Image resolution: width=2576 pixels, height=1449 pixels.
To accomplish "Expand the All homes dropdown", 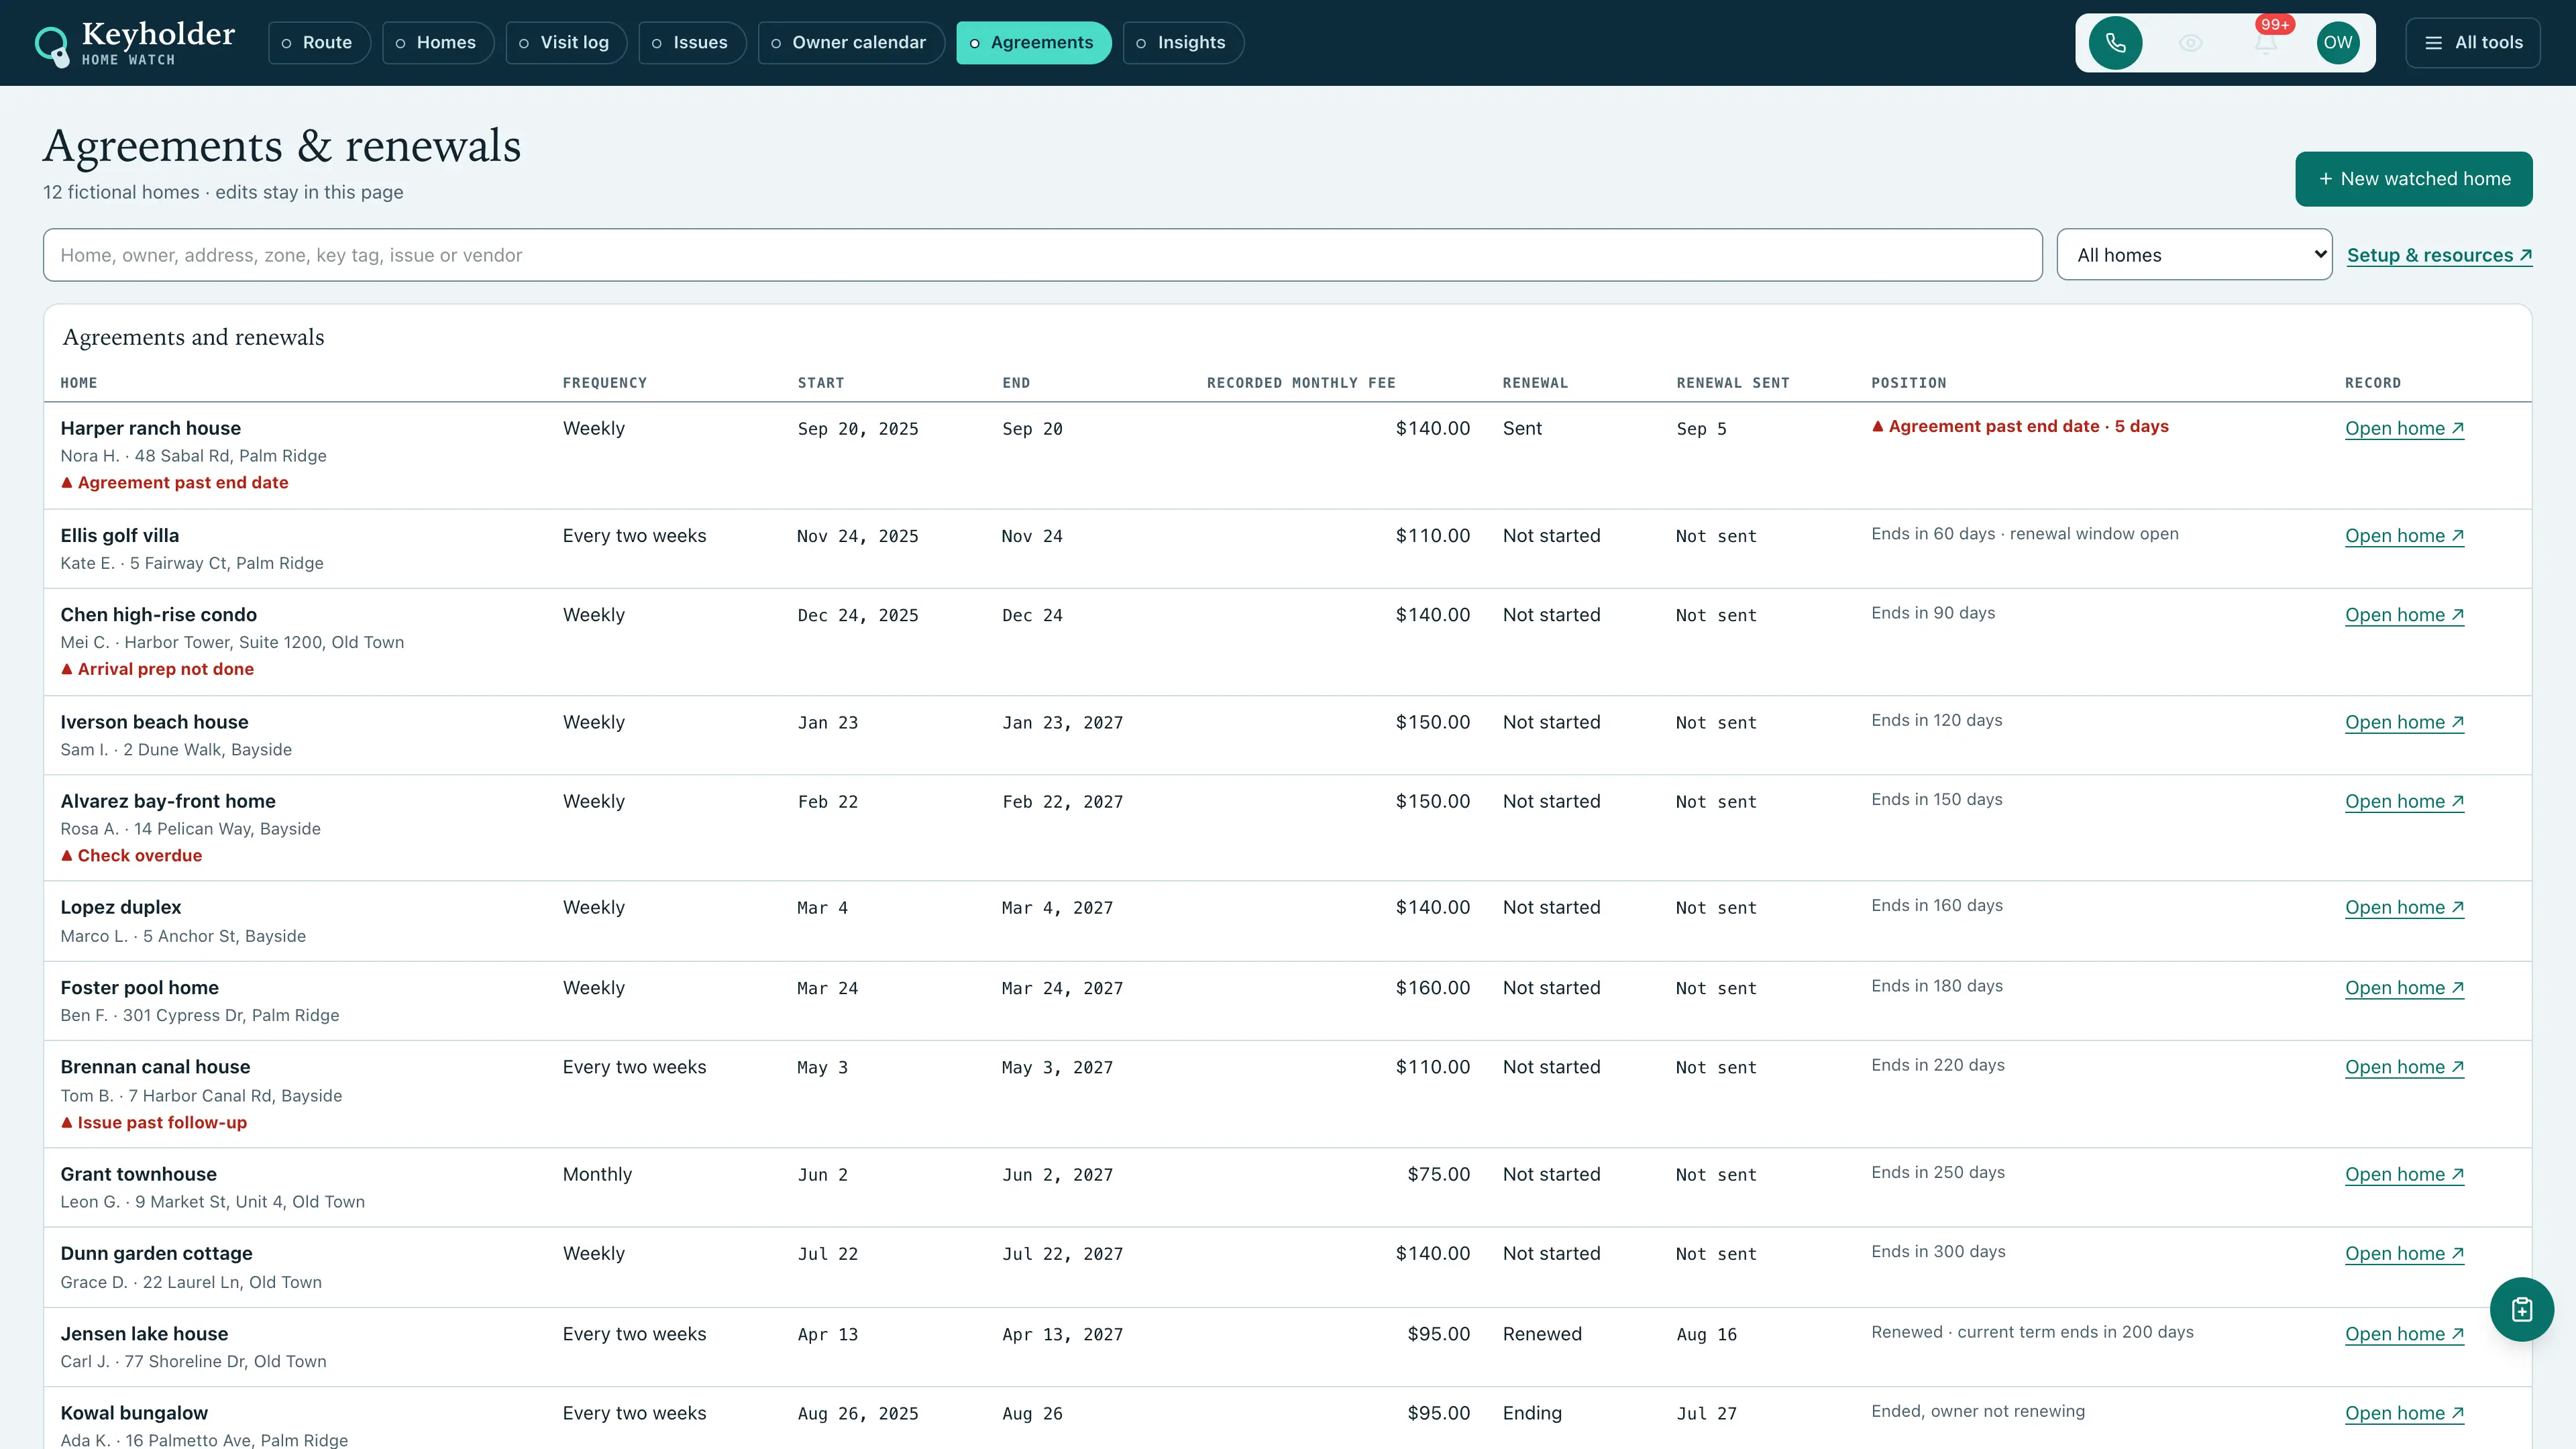I will pos(2194,255).
